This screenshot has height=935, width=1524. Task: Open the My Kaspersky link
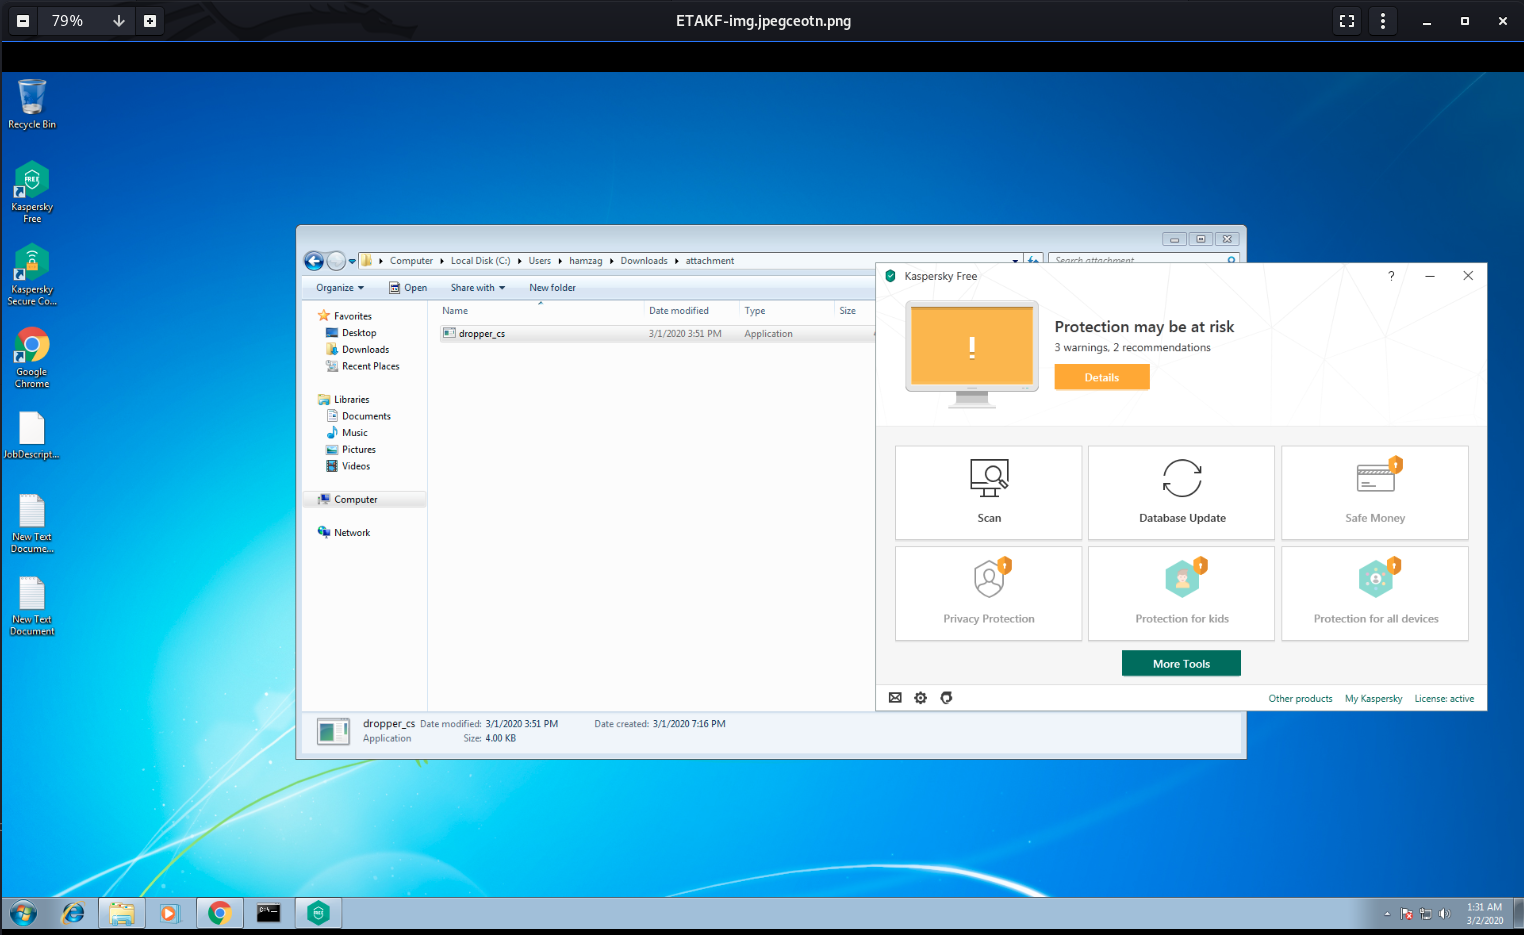[x=1373, y=699]
